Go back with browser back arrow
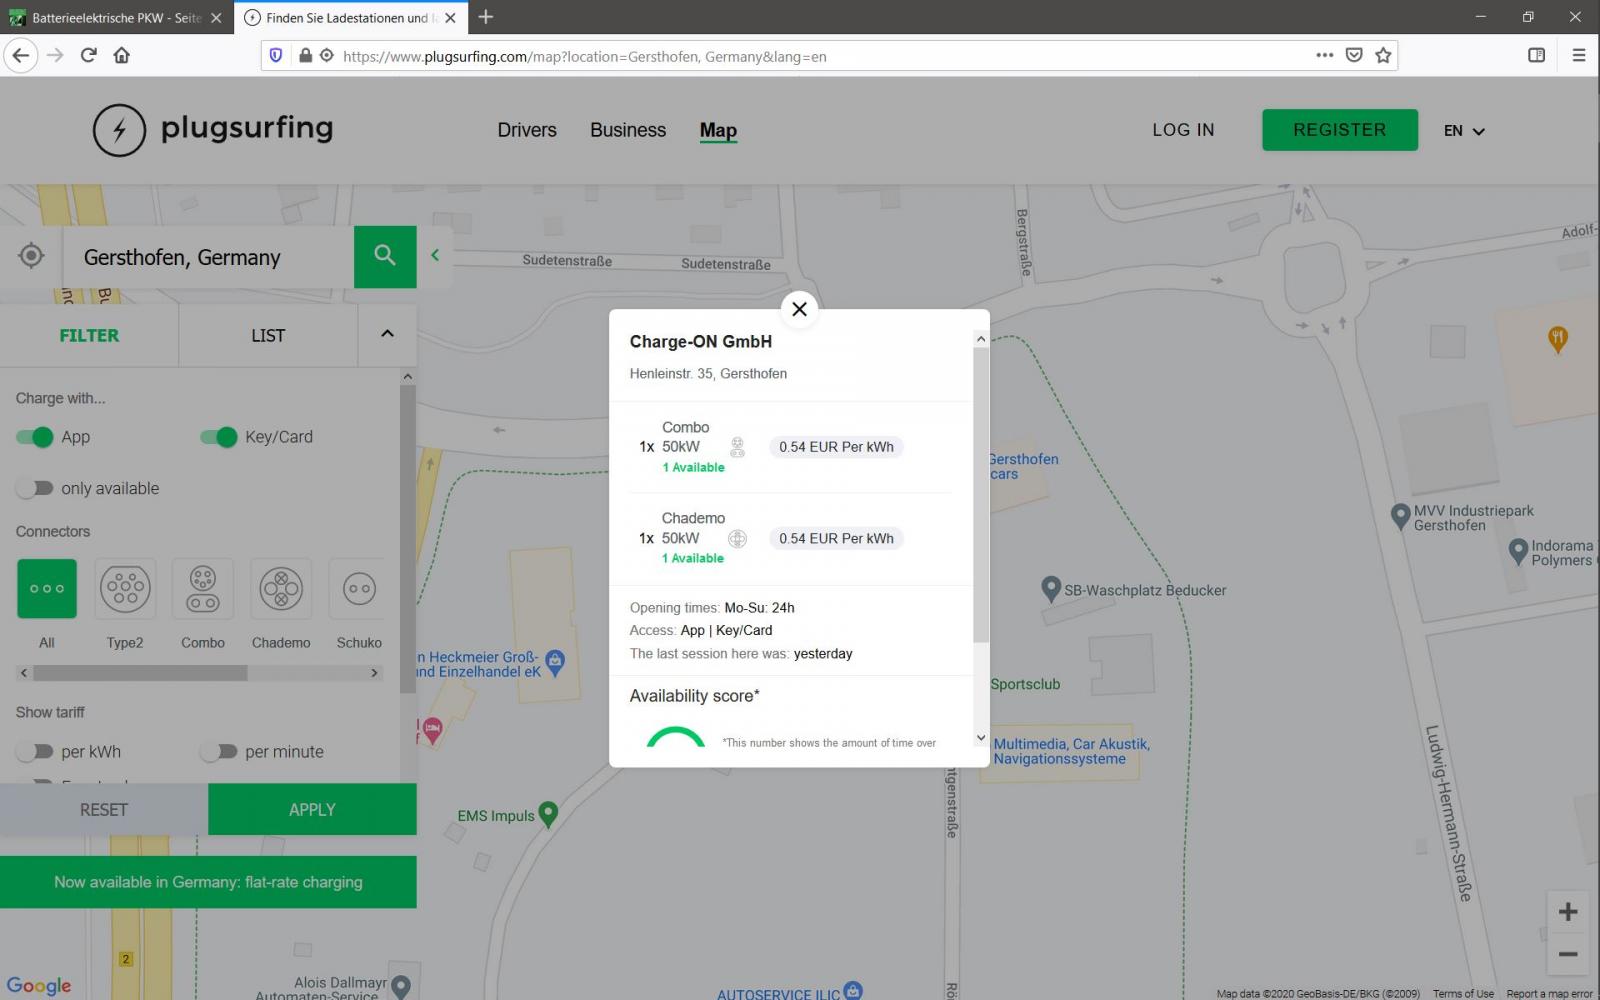The width and height of the screenshot is (1600, 1000). [x=21, y=56]
